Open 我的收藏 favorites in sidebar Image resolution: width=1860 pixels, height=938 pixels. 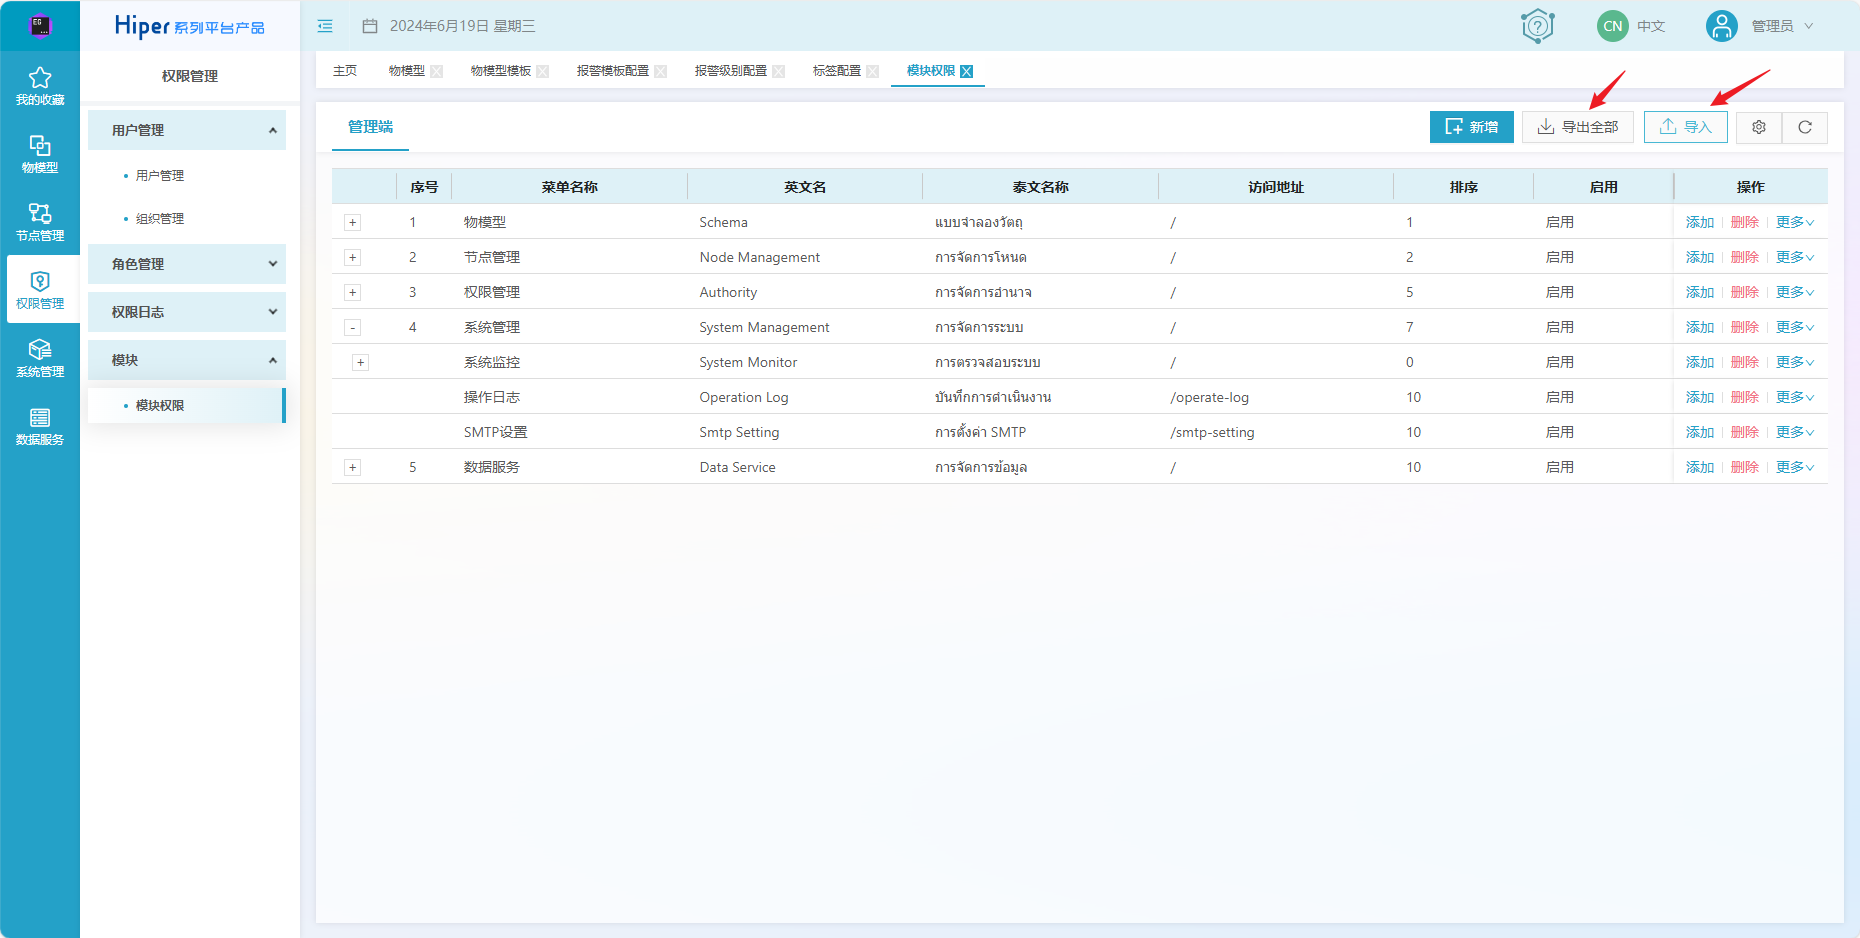pos(40,86)
